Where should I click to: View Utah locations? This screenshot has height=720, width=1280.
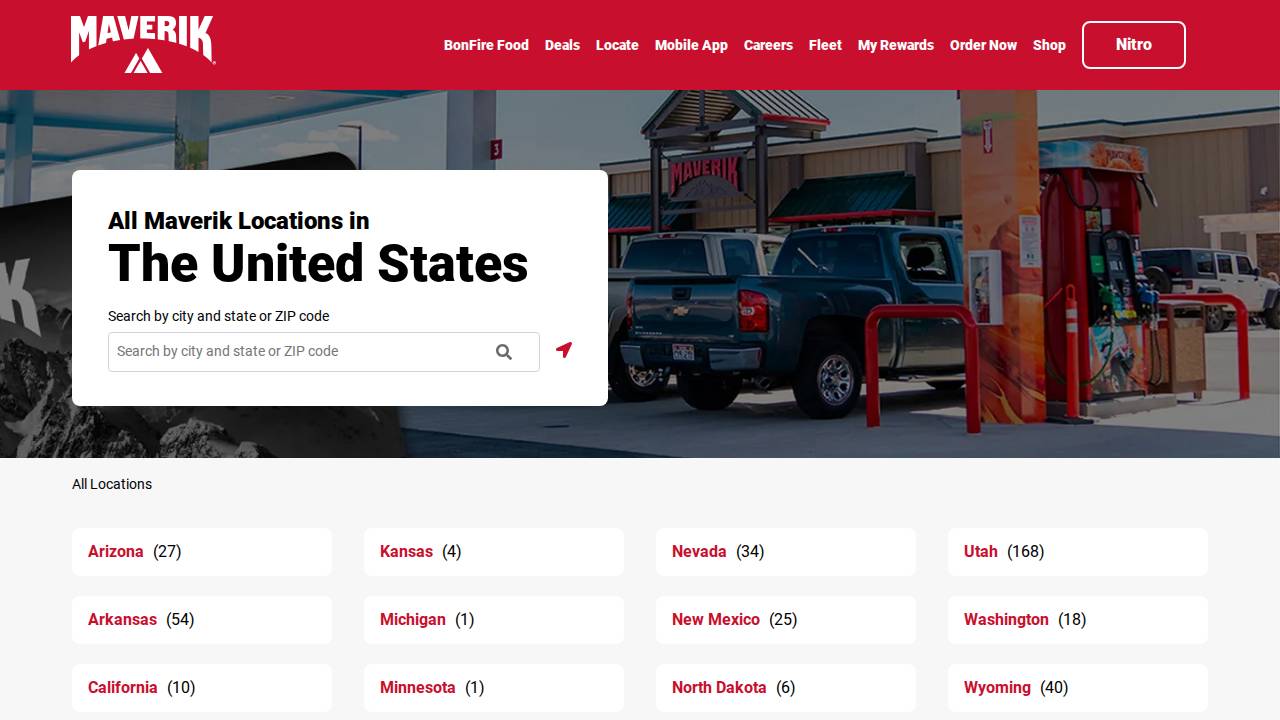pyautogui.click(x=980, y=551)
